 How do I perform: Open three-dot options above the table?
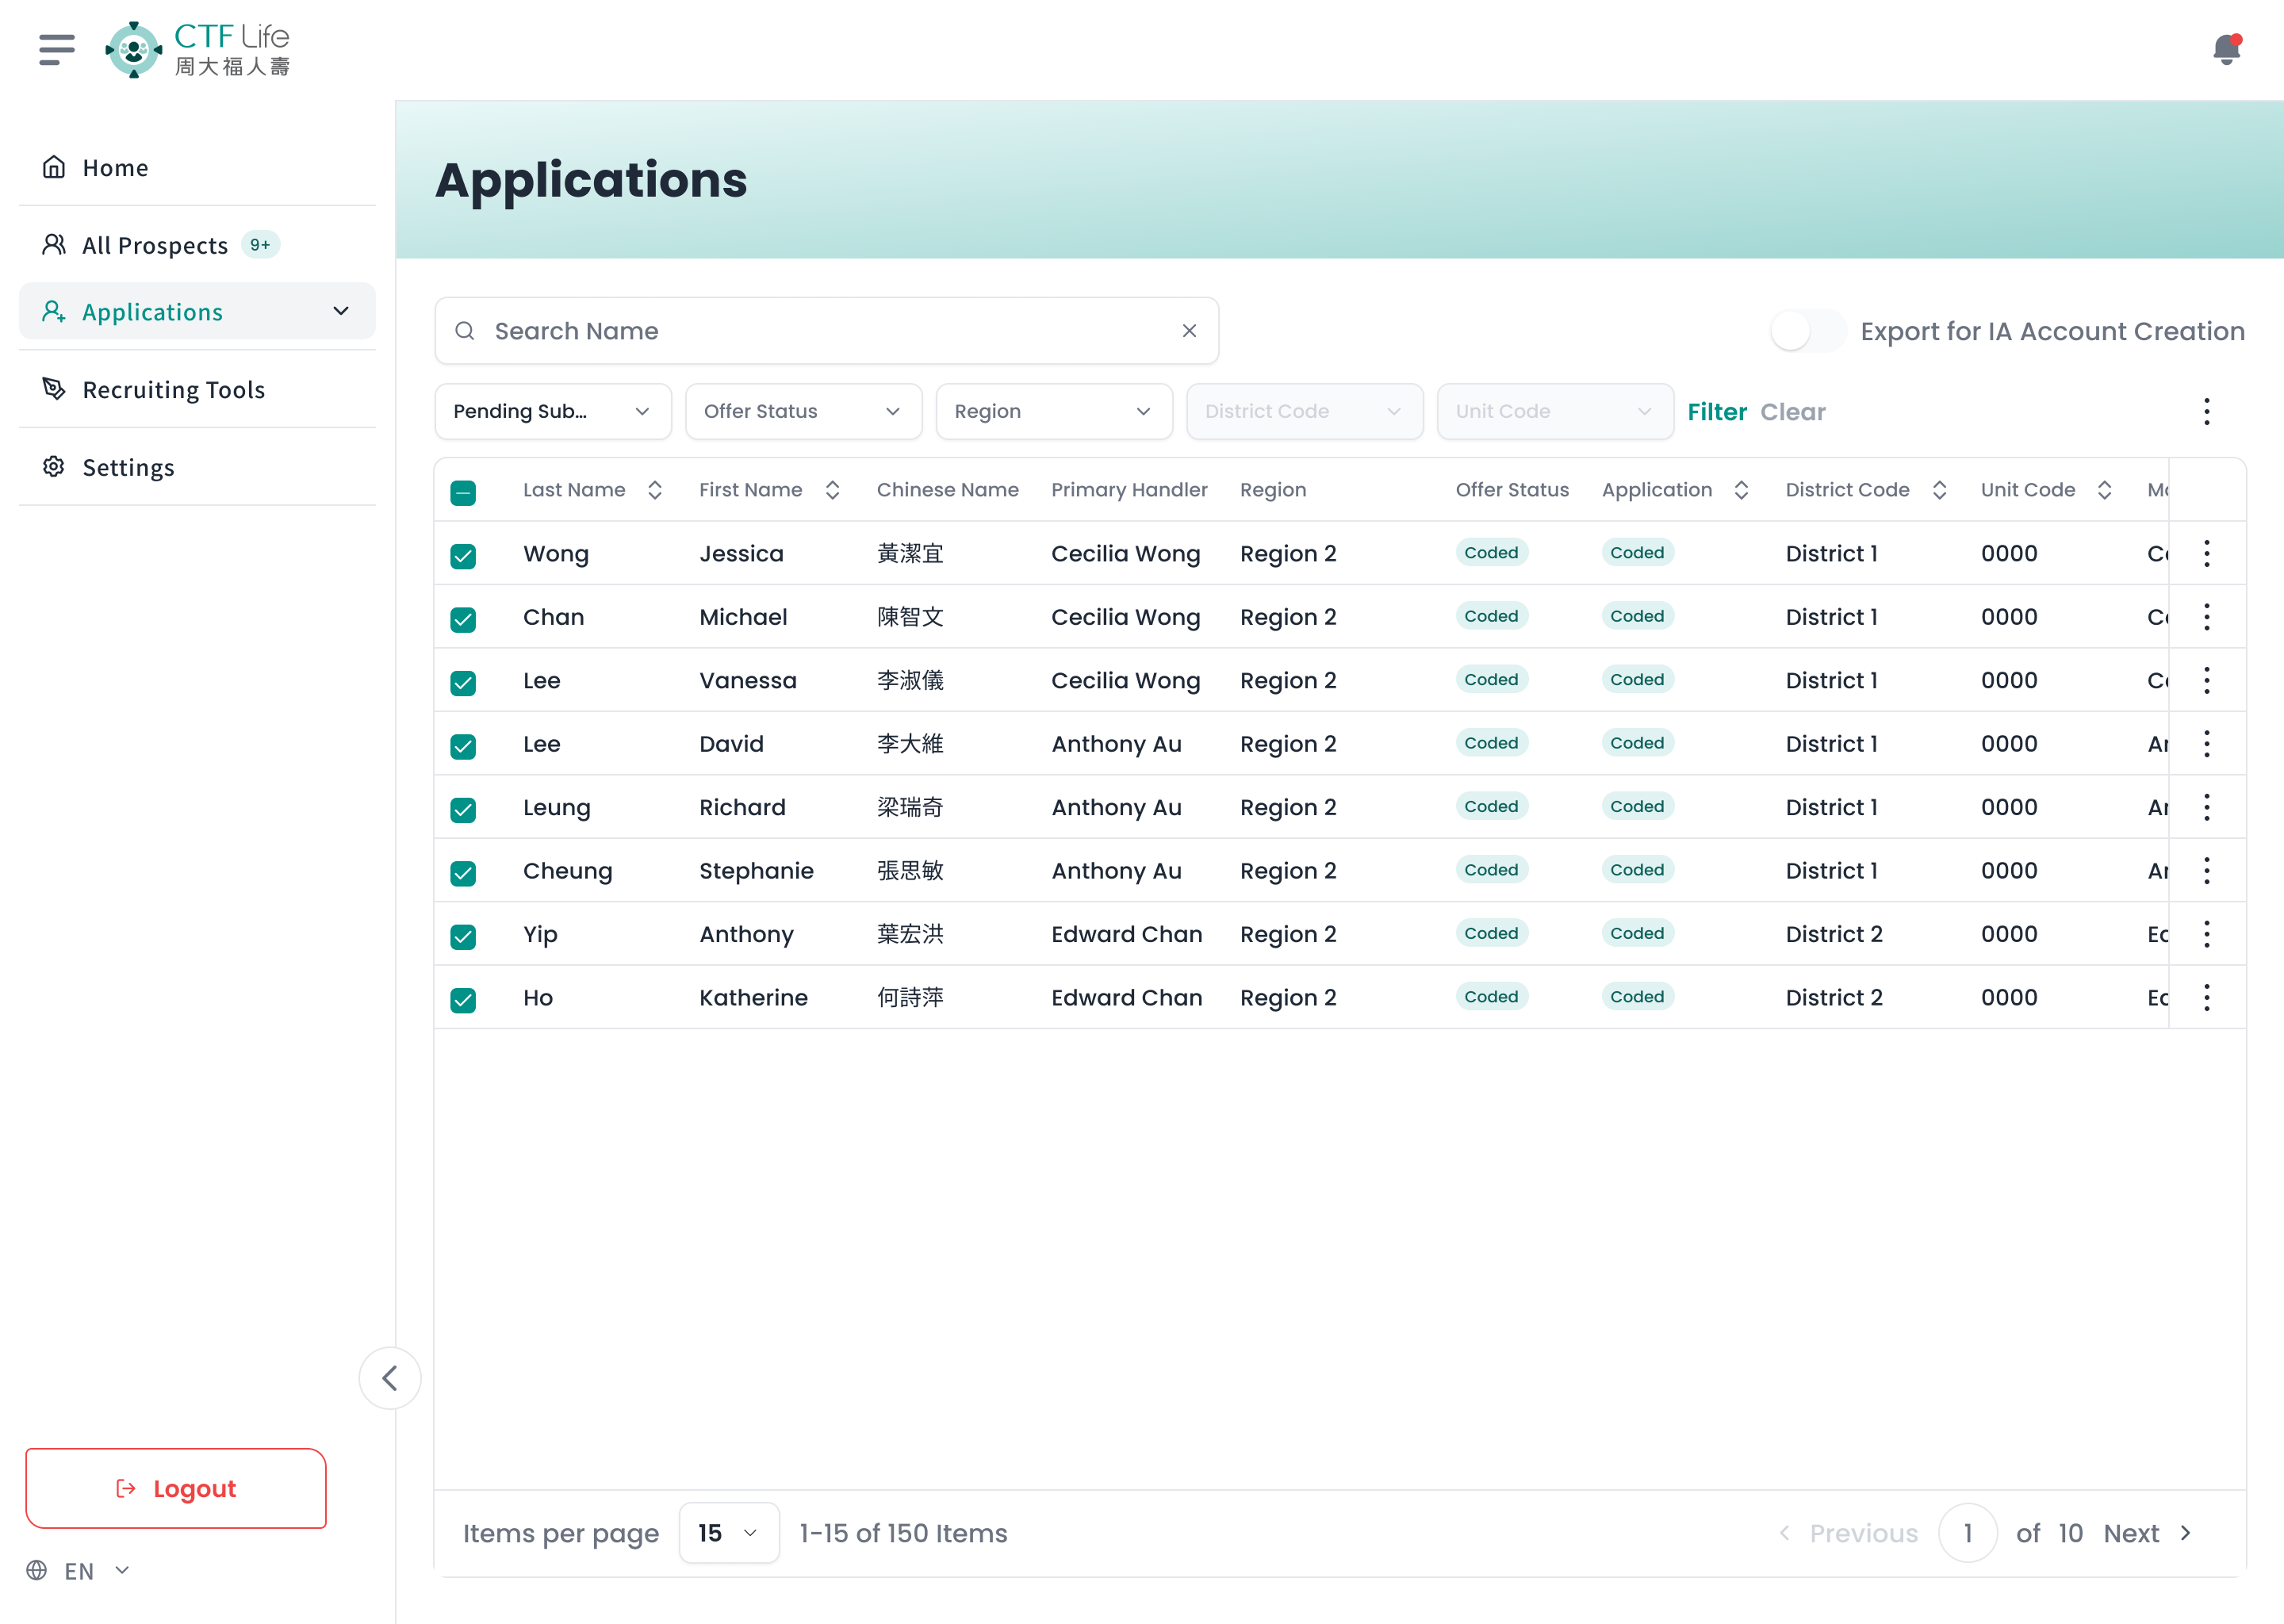[2206, 412]
